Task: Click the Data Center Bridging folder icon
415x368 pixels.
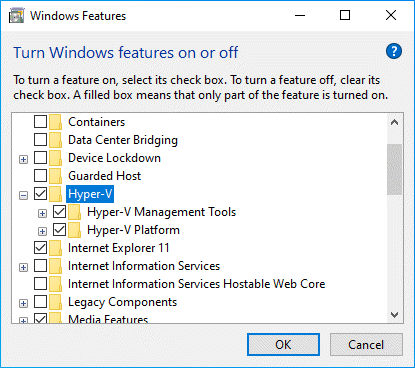Action: [x=55, y=140]
